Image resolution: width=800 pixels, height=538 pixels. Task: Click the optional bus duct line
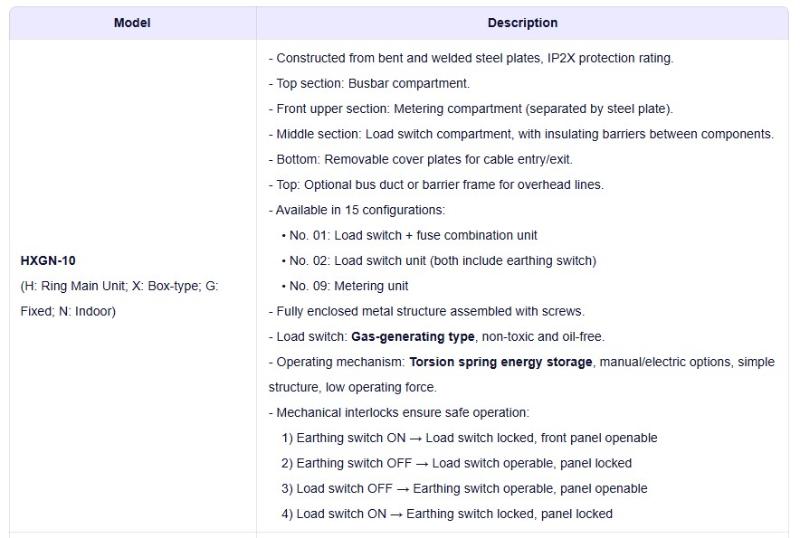click(x=436, y=185)
